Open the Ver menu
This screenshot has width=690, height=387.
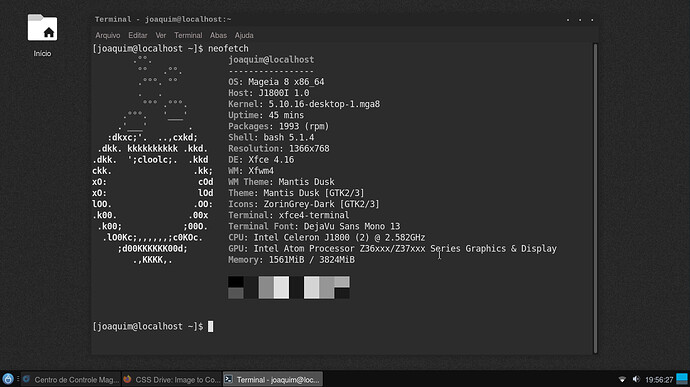click(x=161, y=35)
